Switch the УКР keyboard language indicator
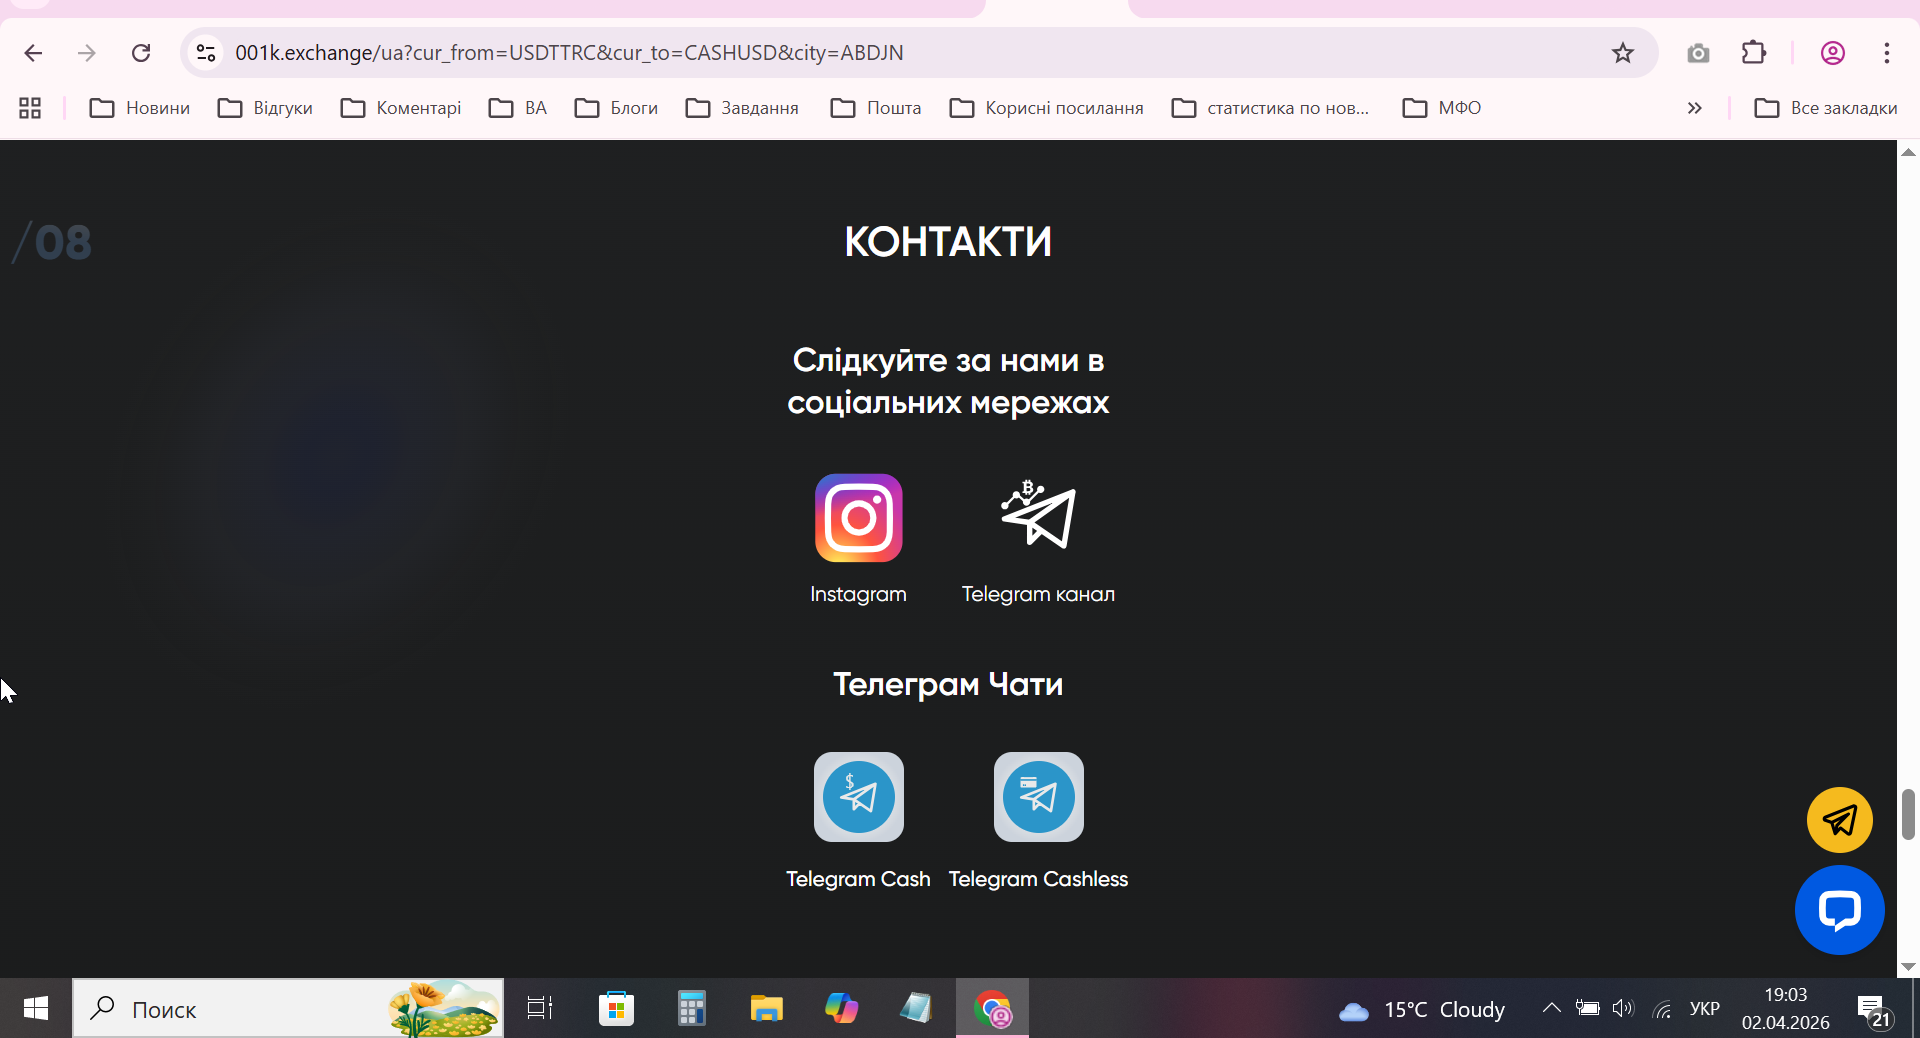Screen dimensions: 1920x1038 click(x=1704, y=1008)
